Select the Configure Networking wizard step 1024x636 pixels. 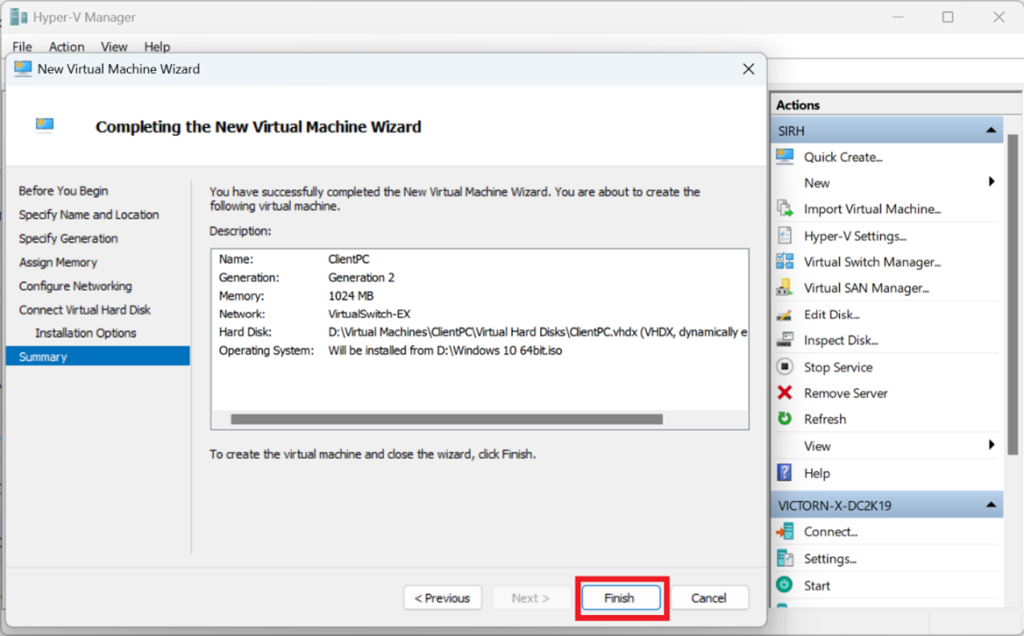coord(75,286)
